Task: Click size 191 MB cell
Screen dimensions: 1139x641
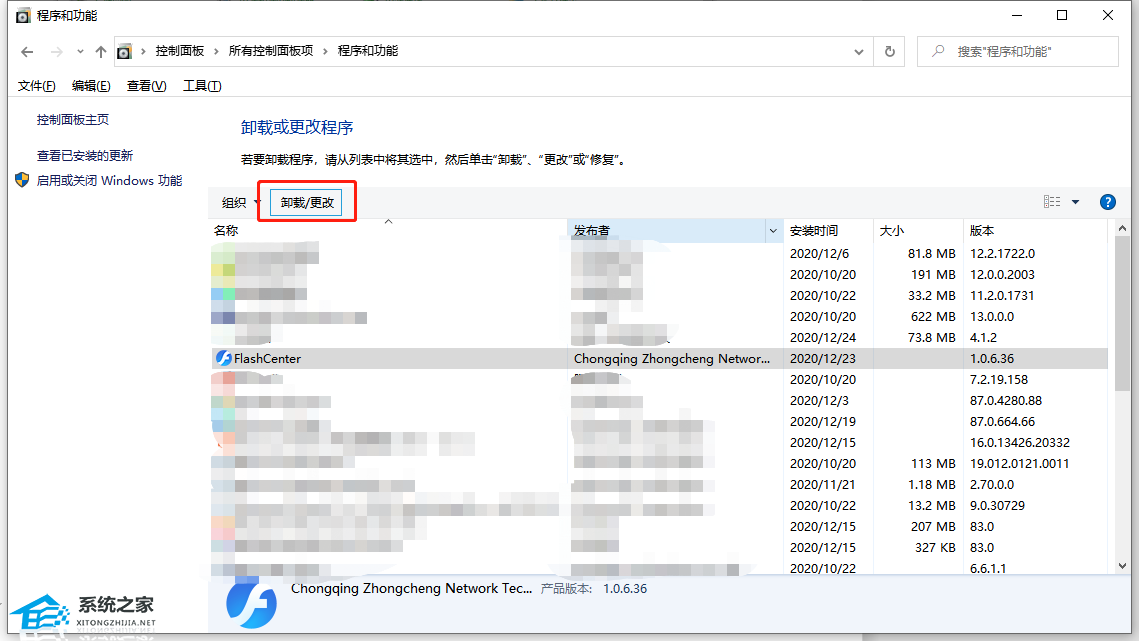Action: pyautogui.click(x=933, y=275)
